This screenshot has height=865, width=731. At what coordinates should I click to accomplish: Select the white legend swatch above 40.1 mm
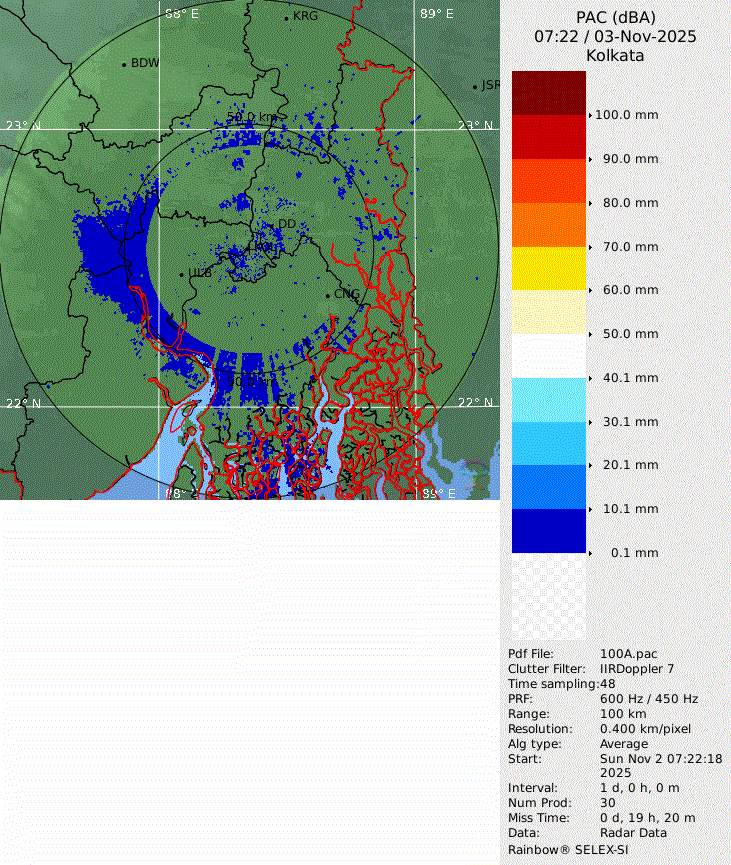pos(548,355)
